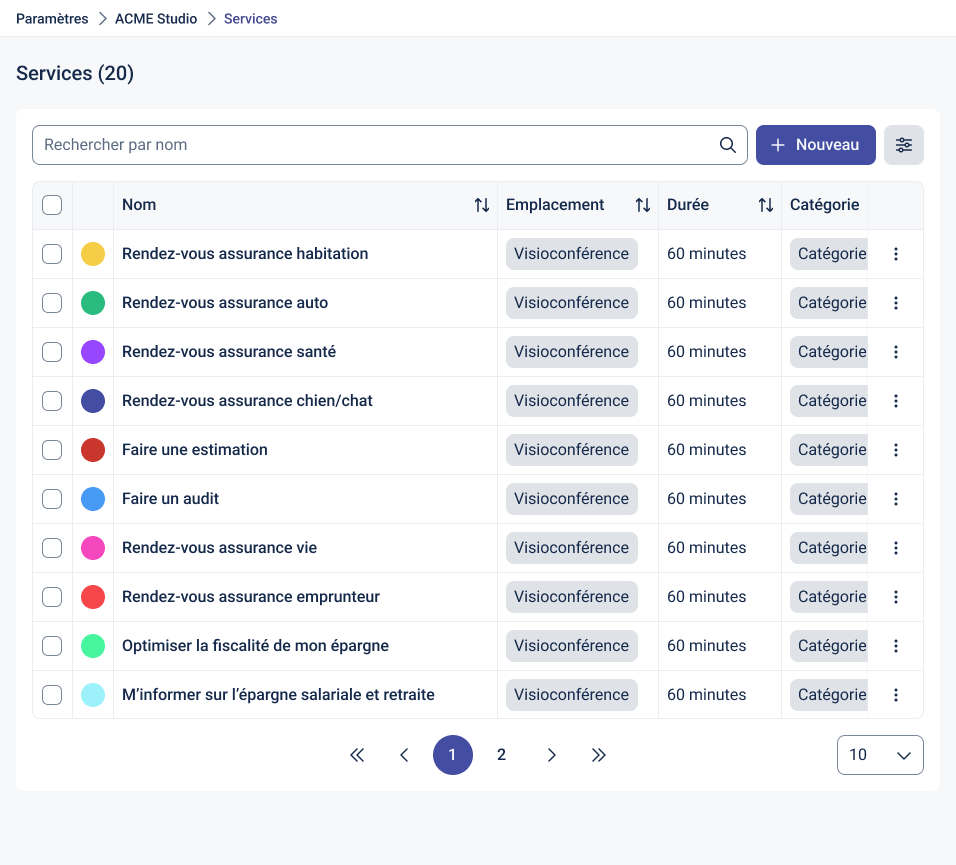Sort by Emplacement column arrows
956x865 pixels.
(x=643, y=205)
